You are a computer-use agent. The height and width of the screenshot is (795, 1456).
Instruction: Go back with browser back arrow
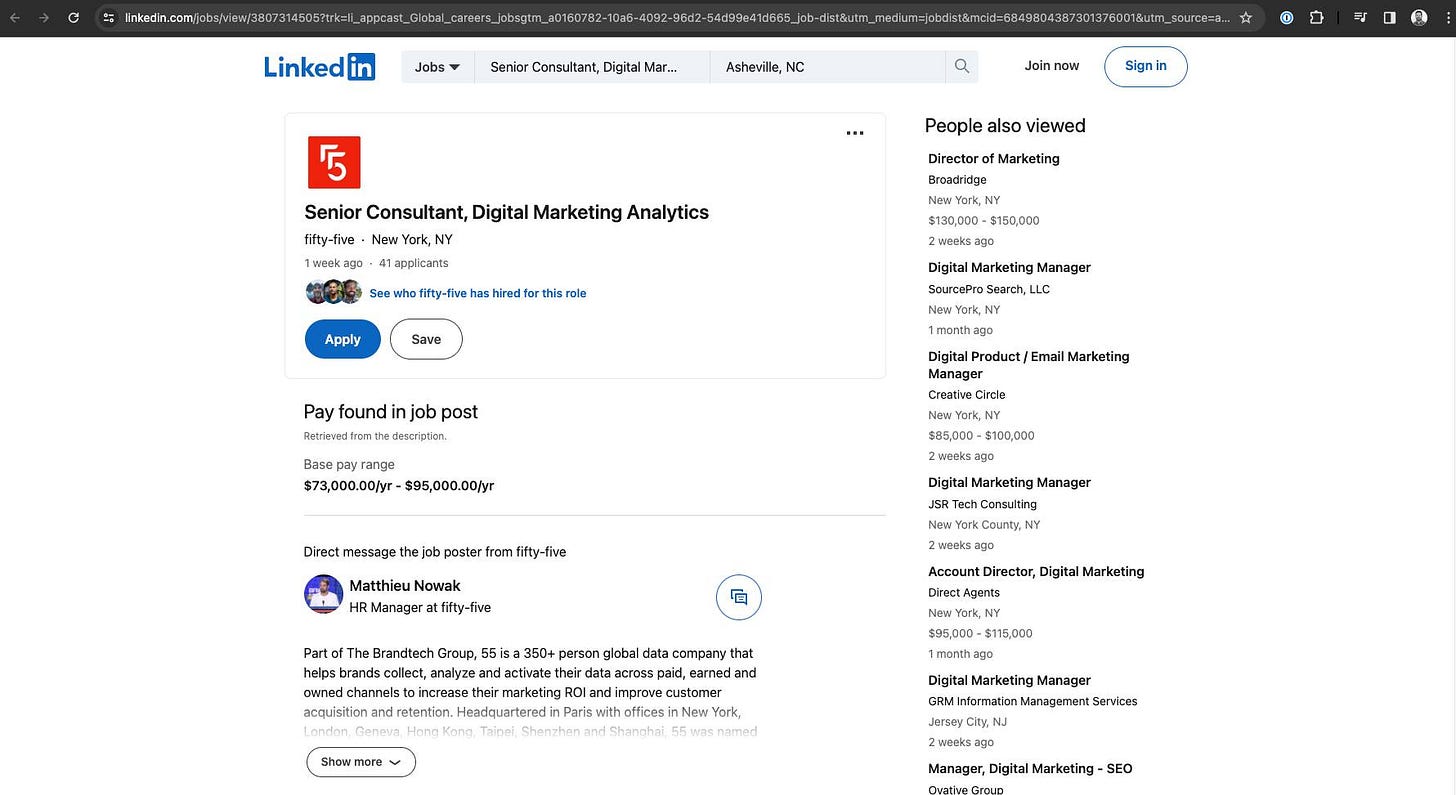pos(15,17)
